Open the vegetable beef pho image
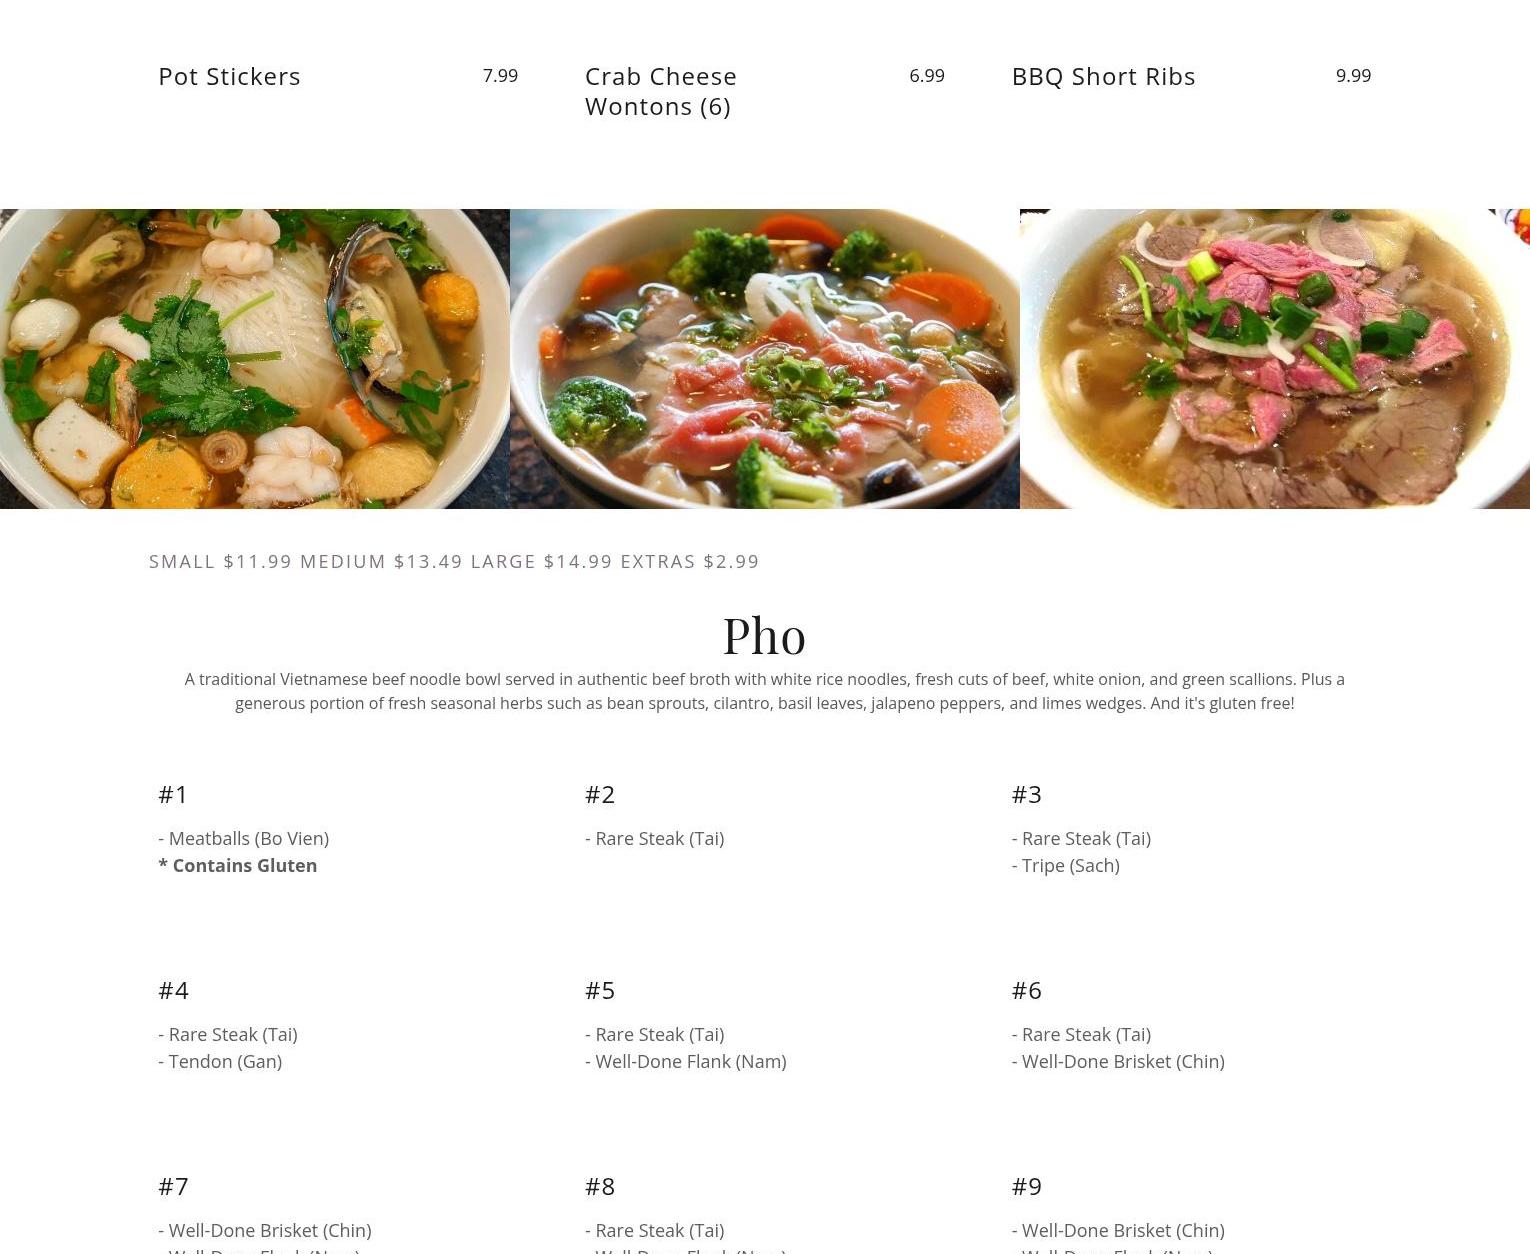Screen dimensions: 1530x1254 click(x=765, y=359)
